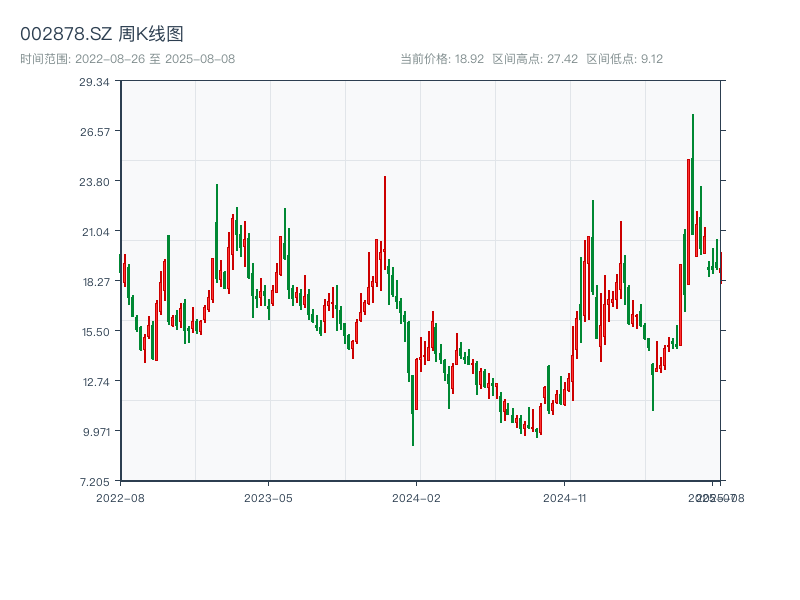Click the 7.205 y-axis label

[95, 482]
